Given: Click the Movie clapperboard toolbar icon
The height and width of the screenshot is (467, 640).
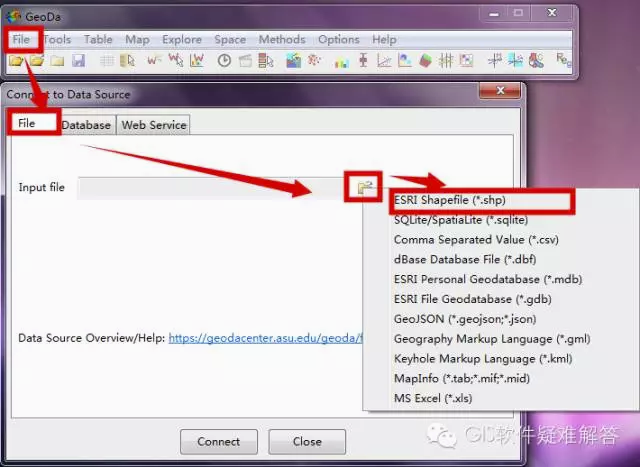Looking at the screenshot, I should point(245,61).
